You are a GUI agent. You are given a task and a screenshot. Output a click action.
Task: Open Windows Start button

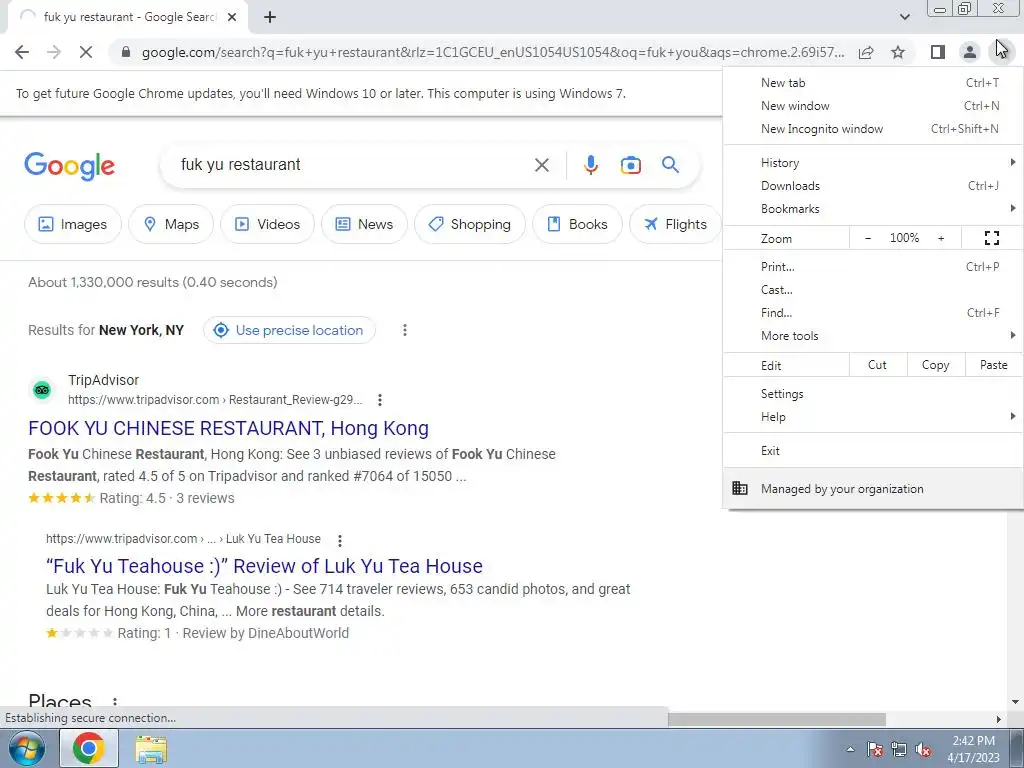click(x=26, y=748)
